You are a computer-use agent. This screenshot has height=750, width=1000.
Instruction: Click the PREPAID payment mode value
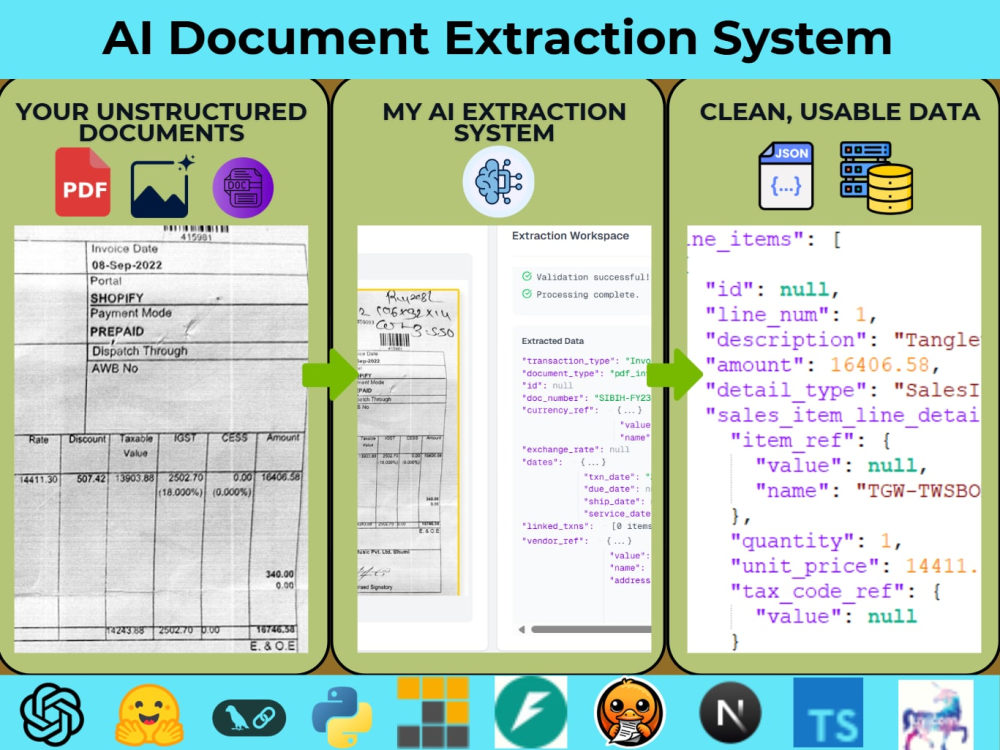(117, 332)
